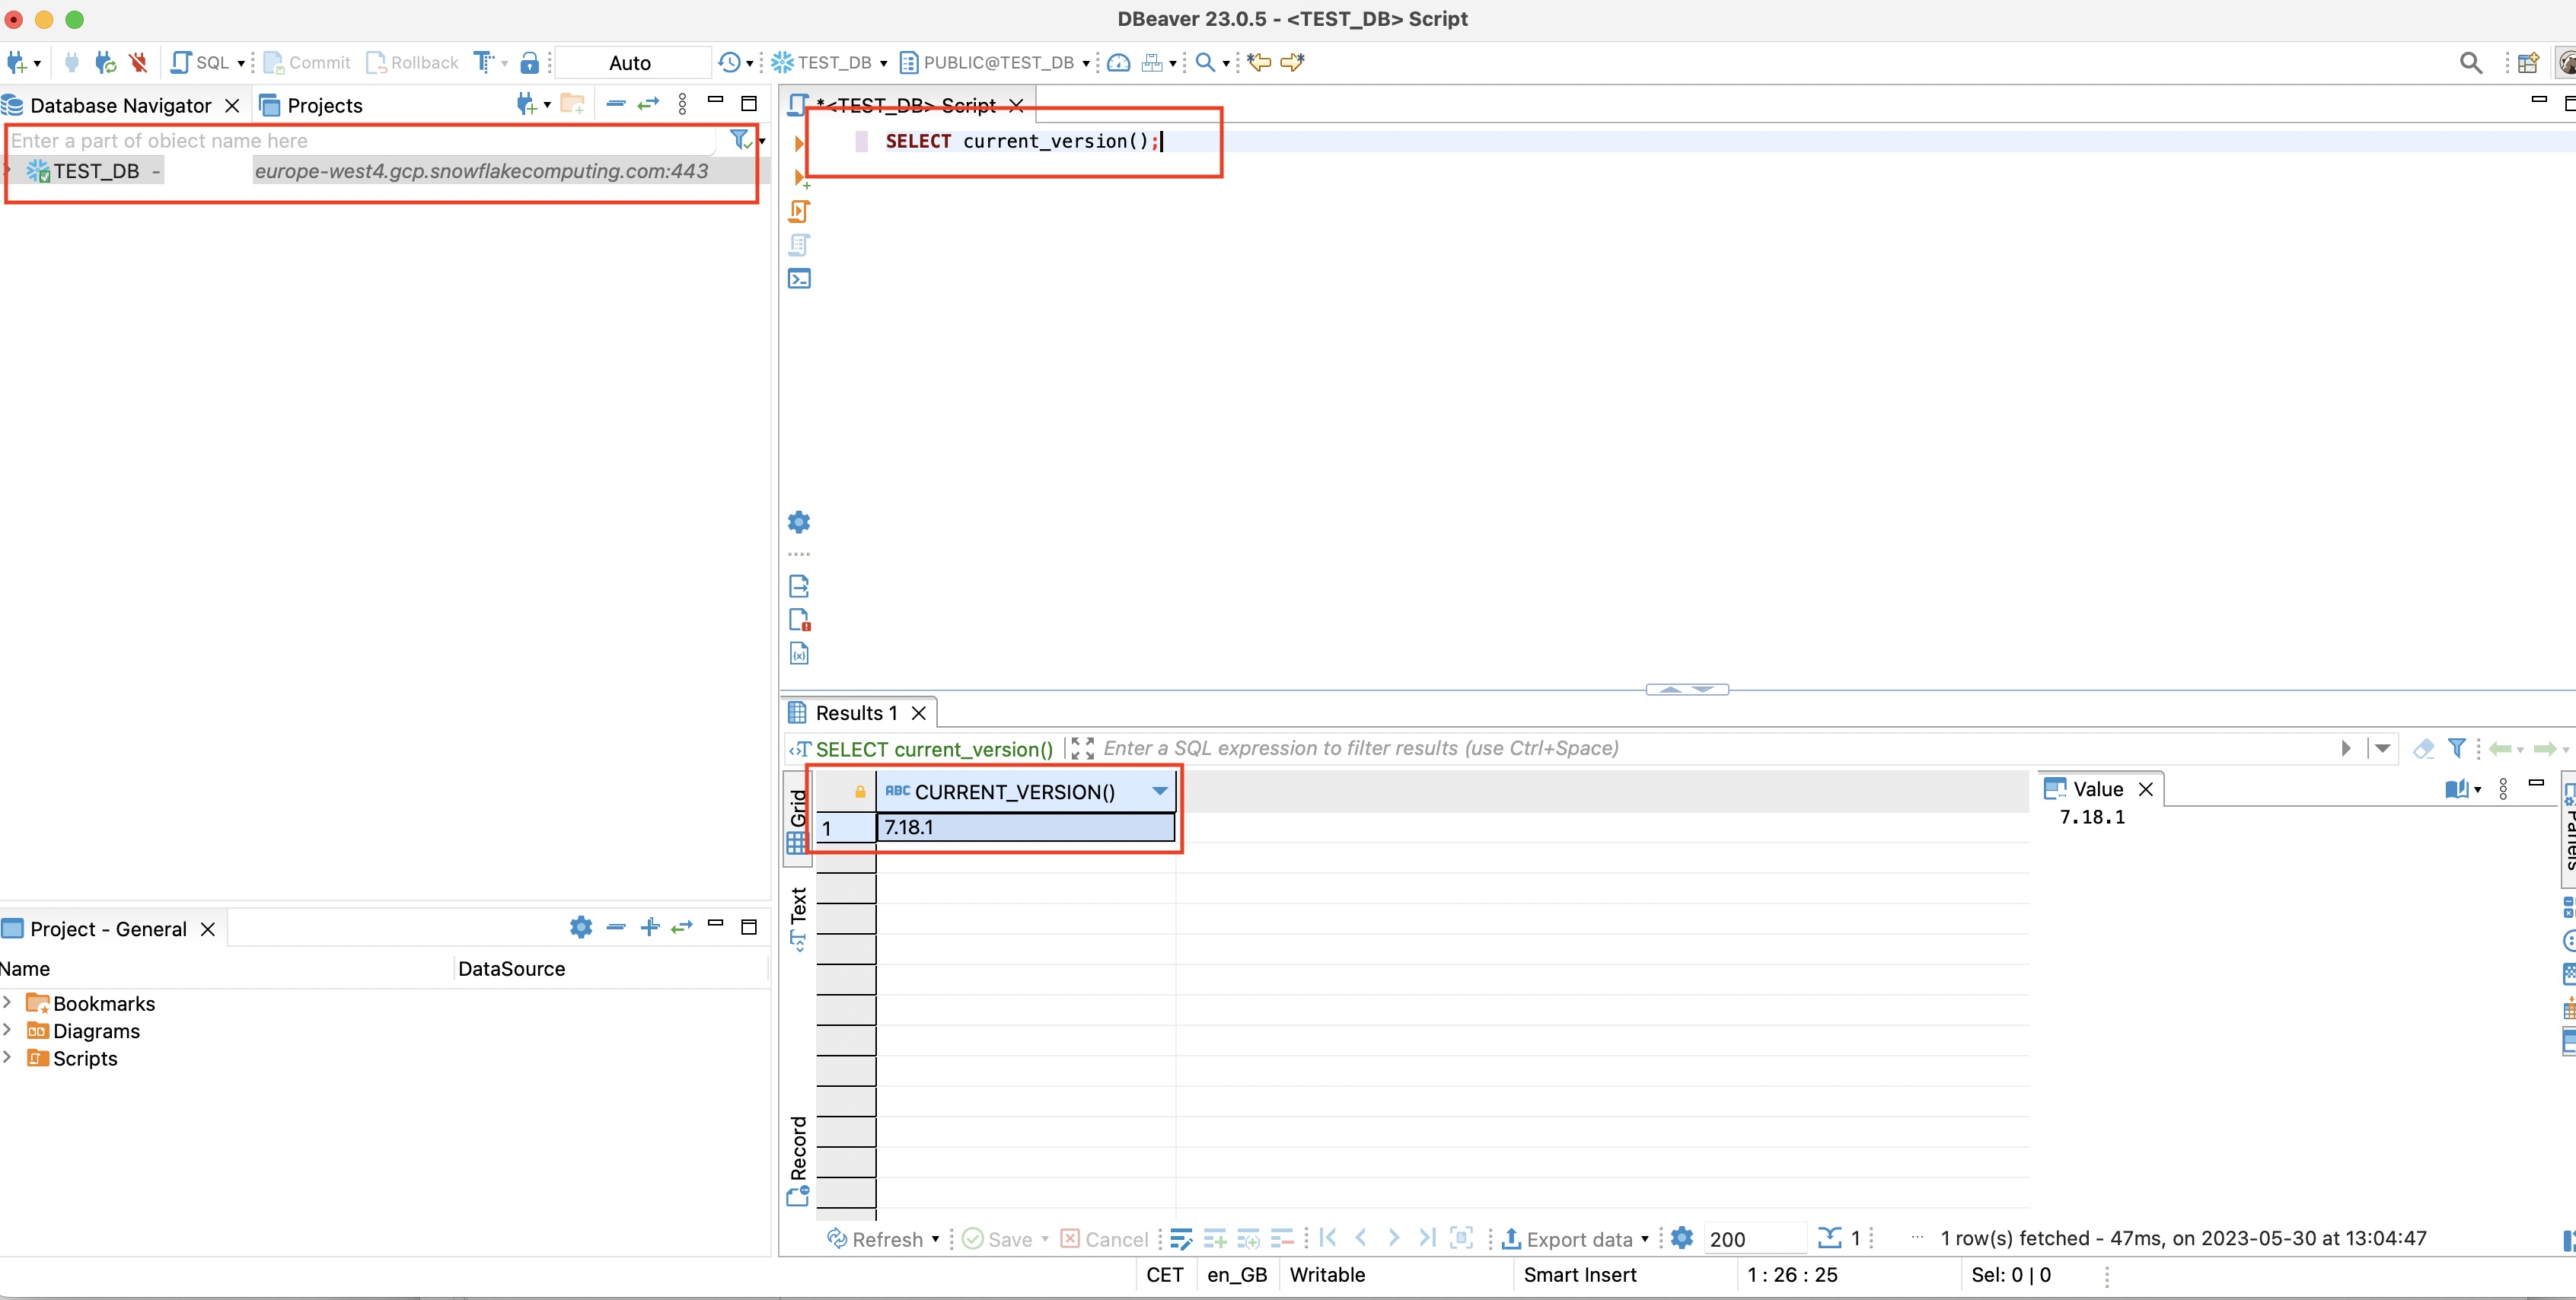Expand the Bookmarks folder
The image size is (2576, 1300).
tap(8, 1002)
